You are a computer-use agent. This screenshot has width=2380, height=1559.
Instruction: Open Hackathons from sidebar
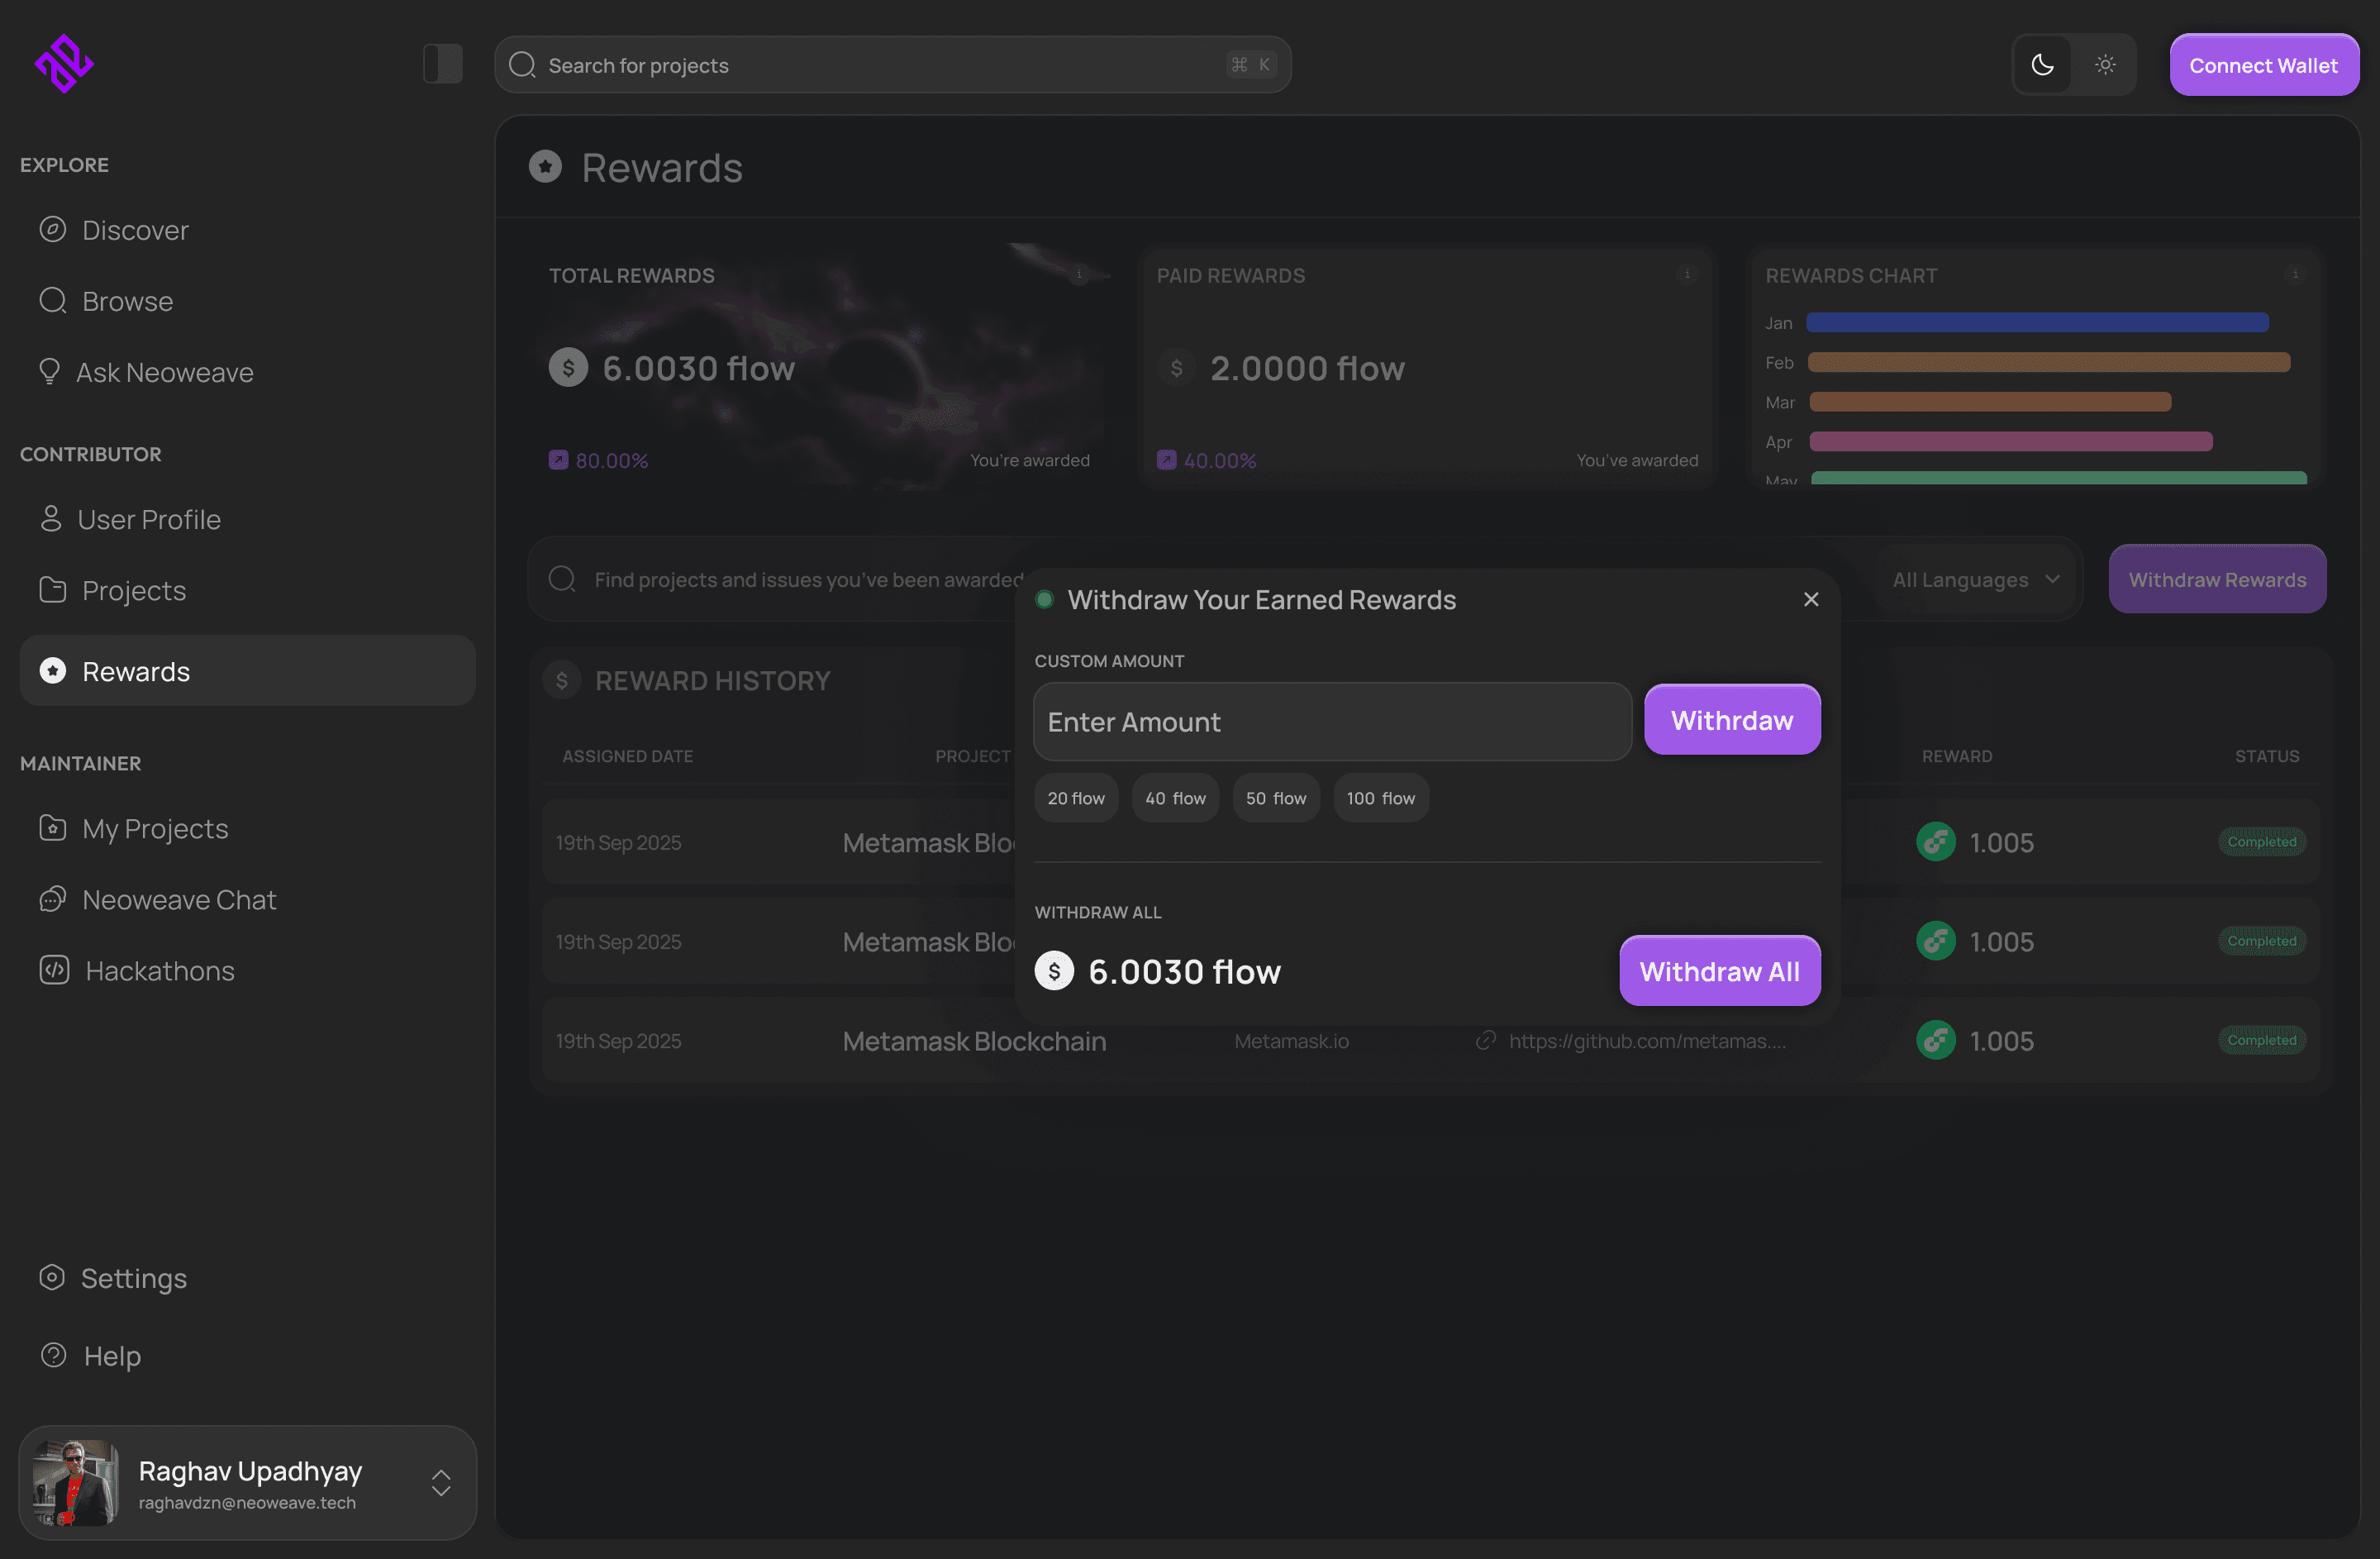(x=159, y=971)
